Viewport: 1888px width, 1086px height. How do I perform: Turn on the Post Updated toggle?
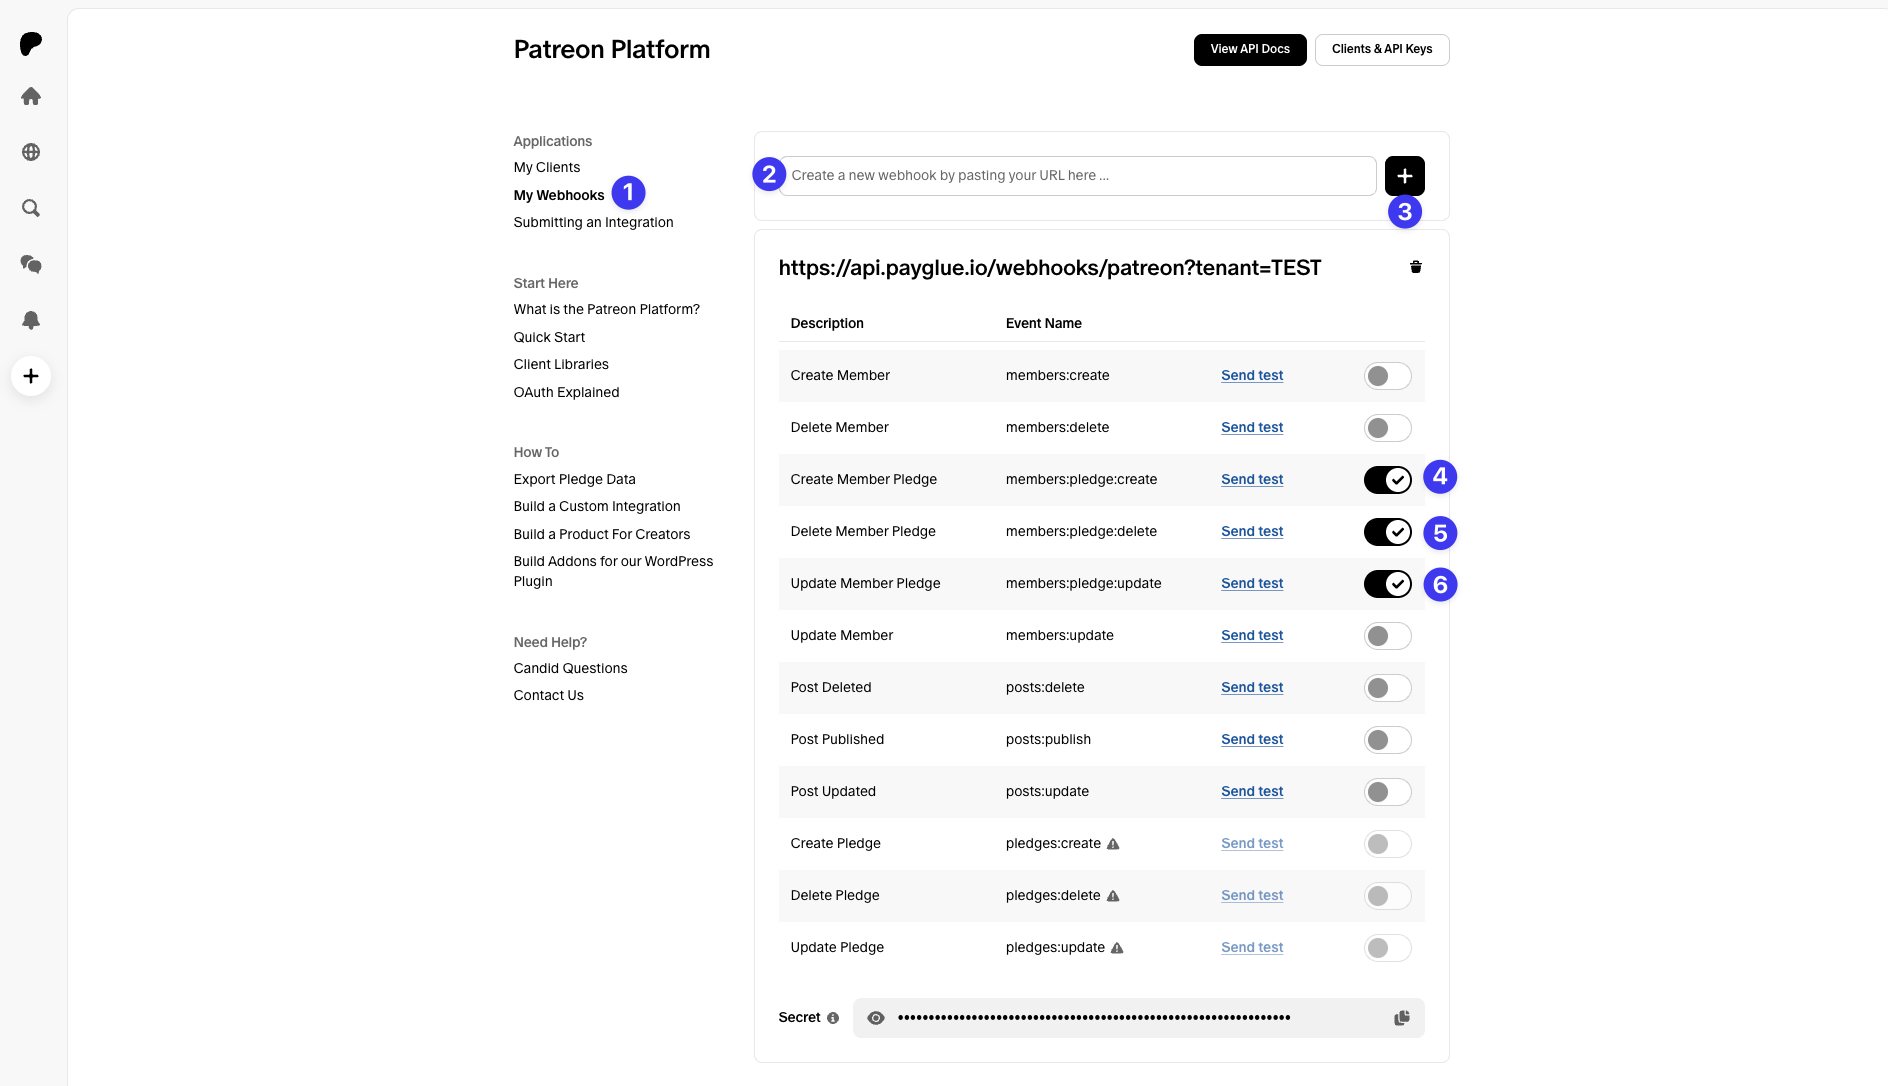[1388, 792]
